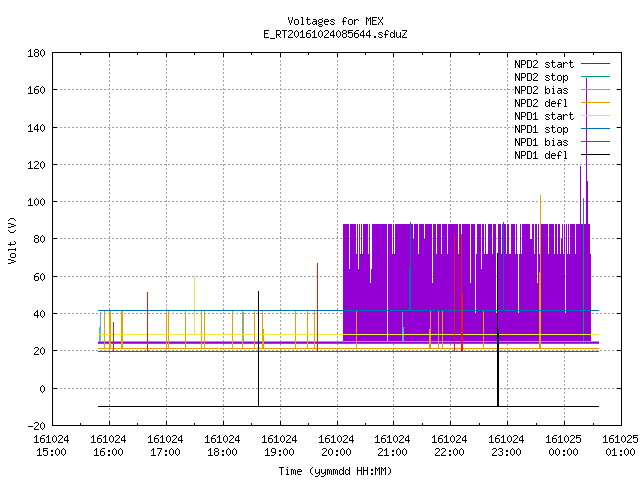
Task: Click the purple line sample beside NPD2 start
Action: (595, 64)
